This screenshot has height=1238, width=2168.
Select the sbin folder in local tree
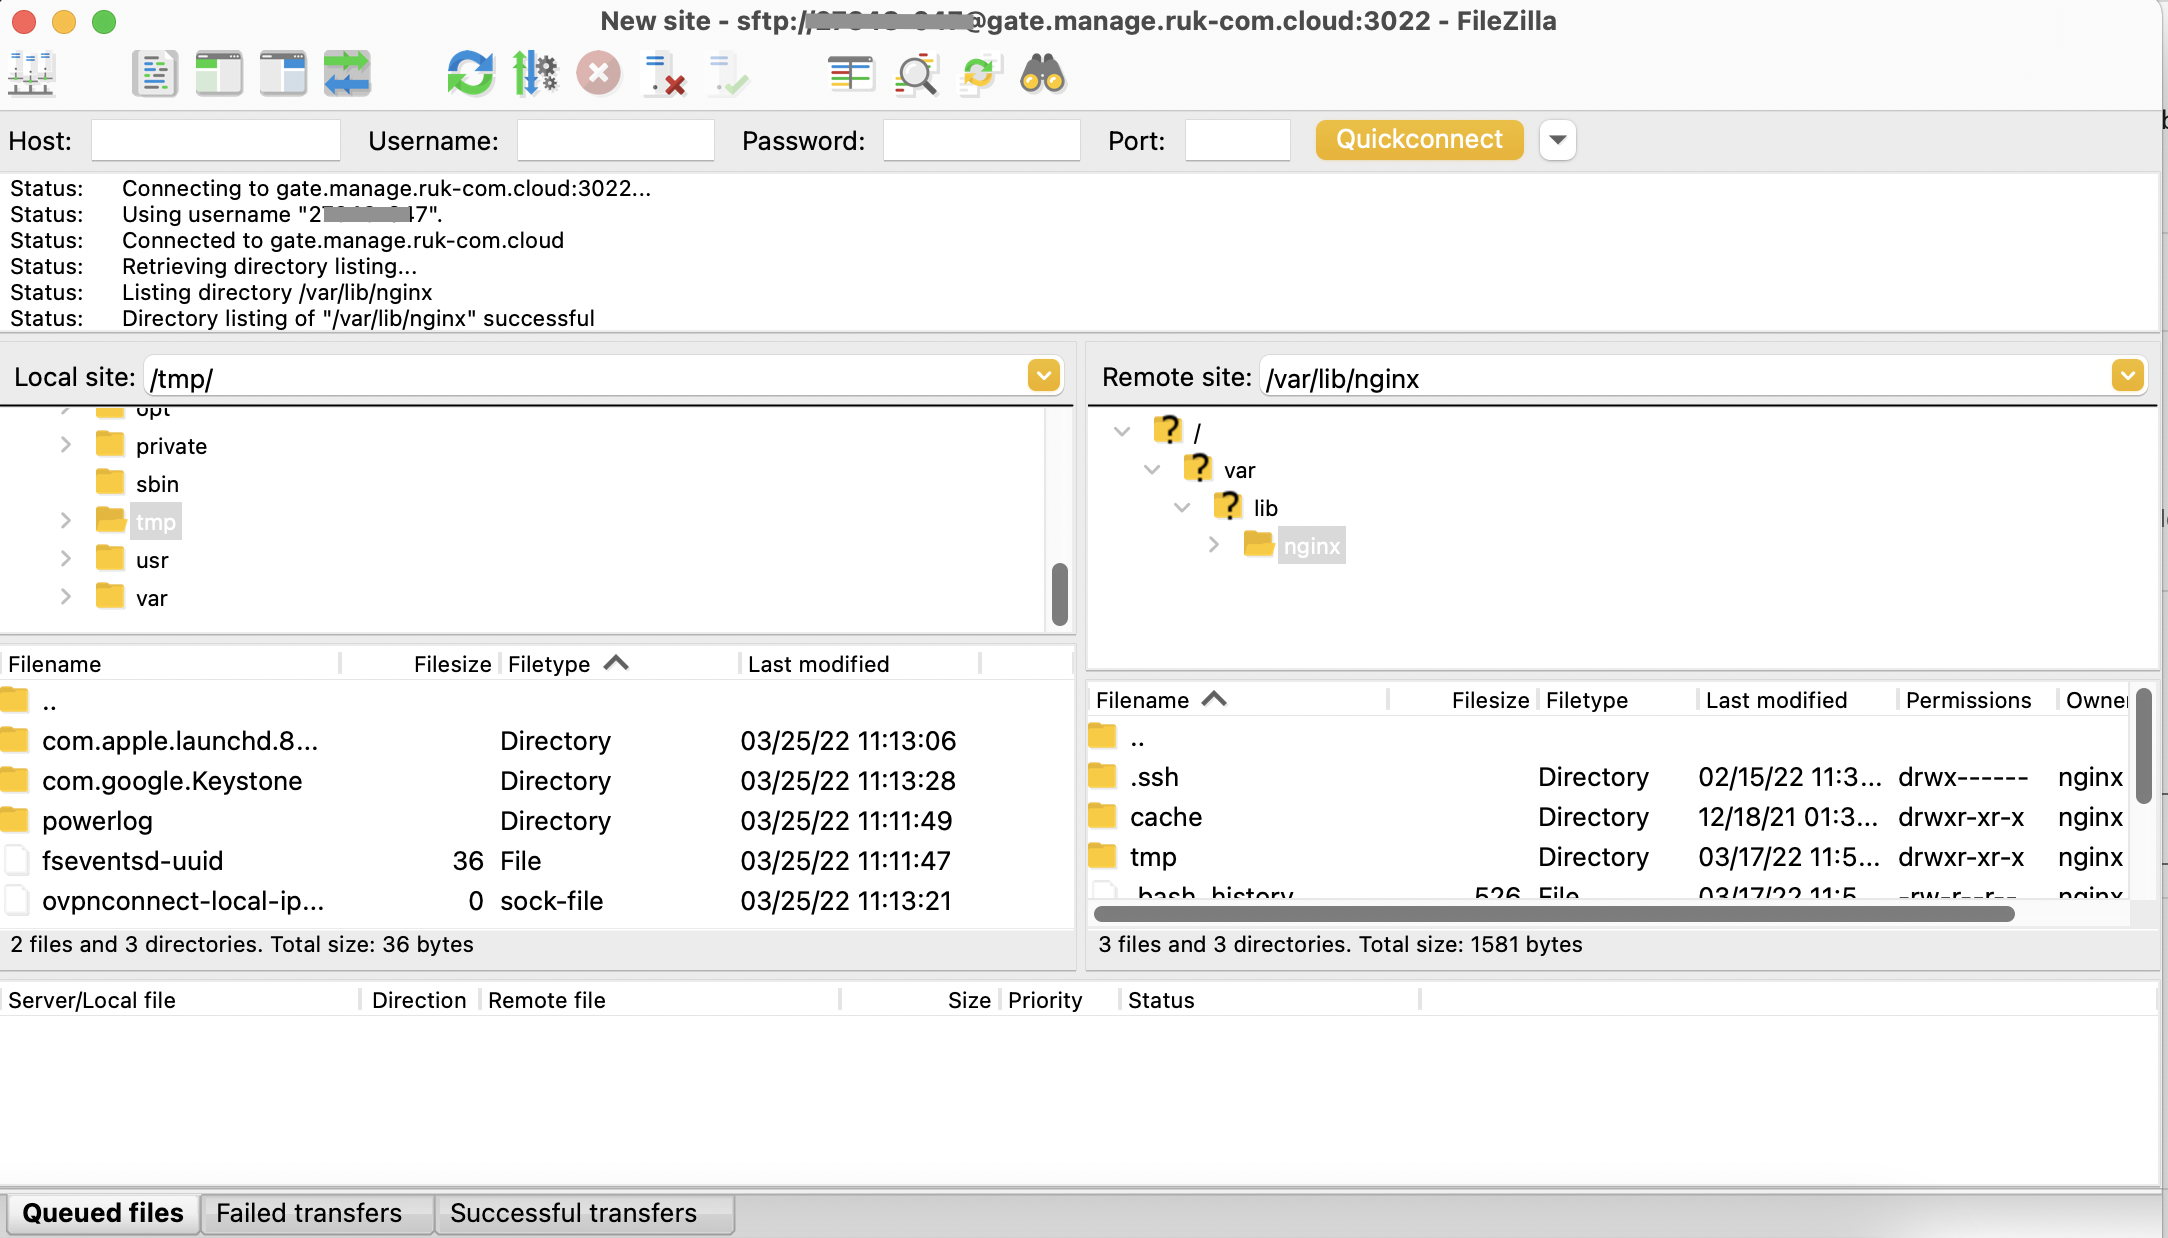[157, 484]
